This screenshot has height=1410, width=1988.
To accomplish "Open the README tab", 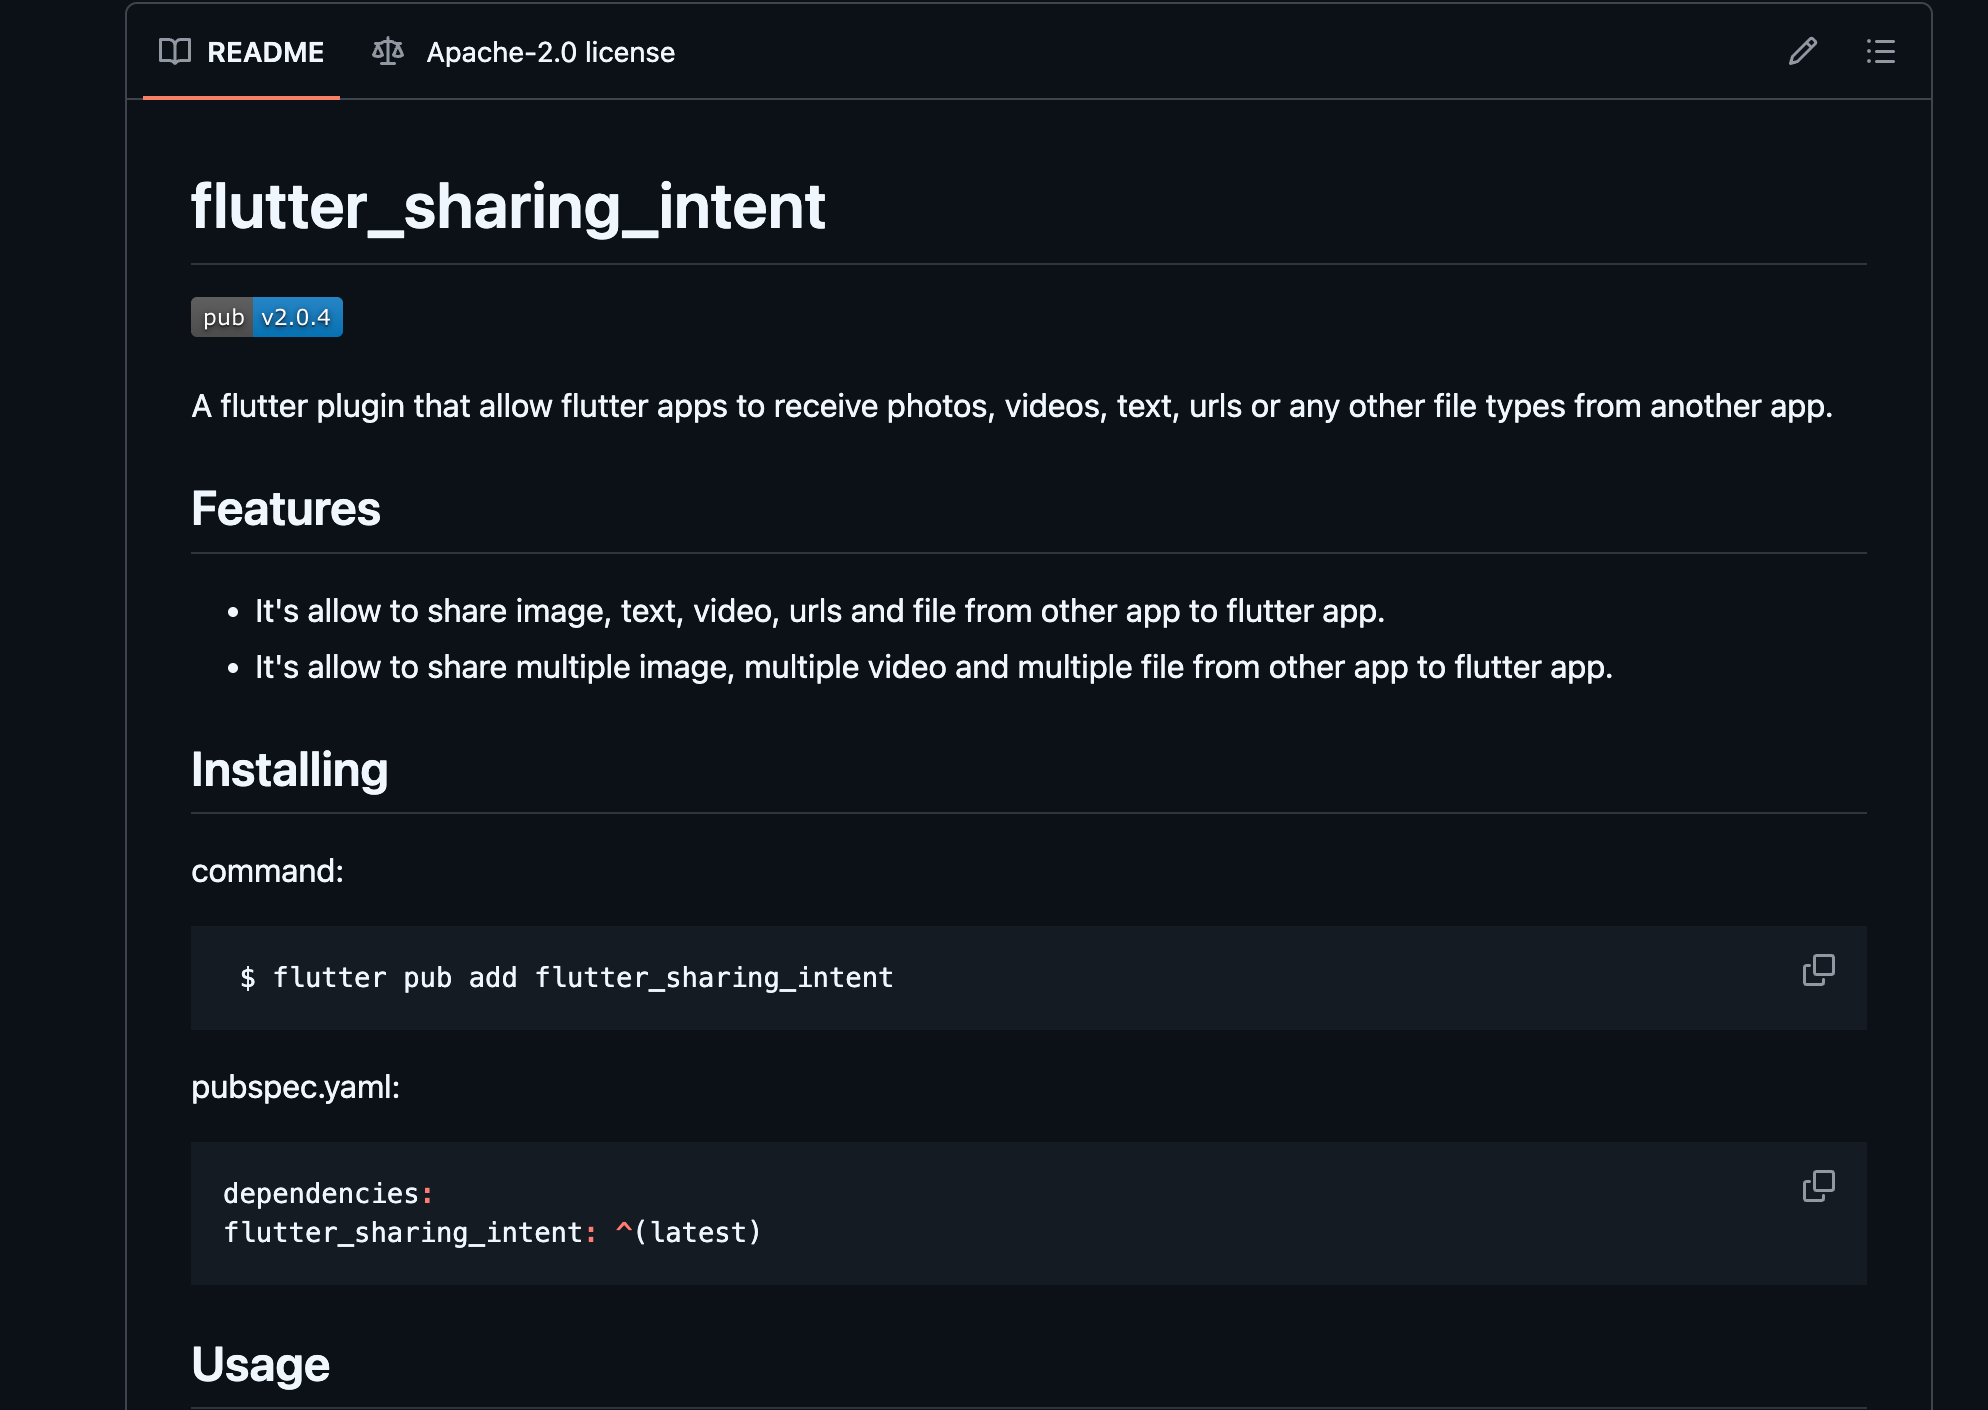I will coord(241,52).
